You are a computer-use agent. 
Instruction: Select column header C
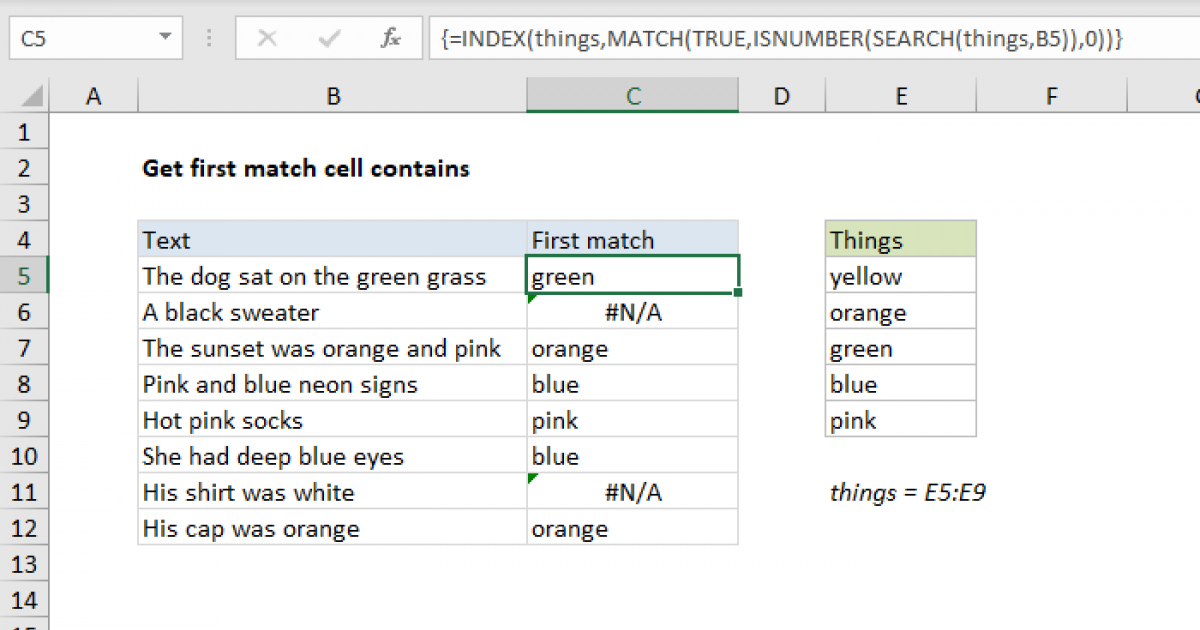(632, 95)
